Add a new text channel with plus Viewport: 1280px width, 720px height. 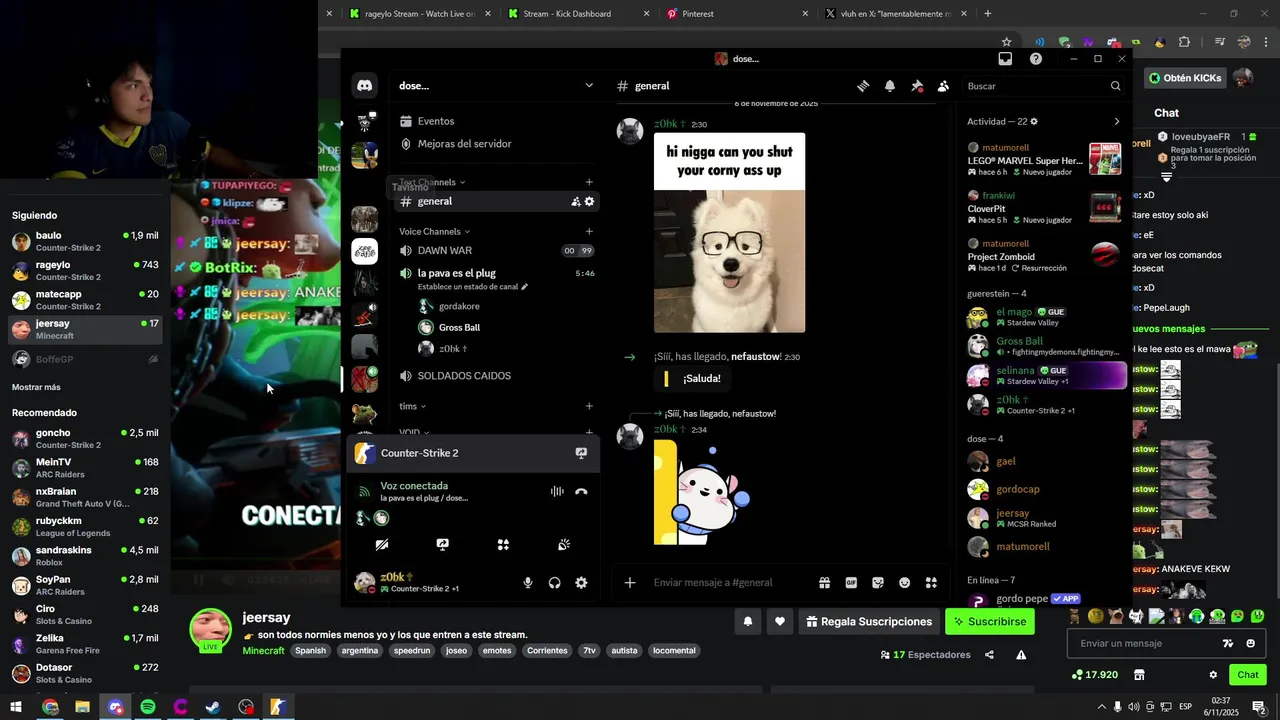589,182
